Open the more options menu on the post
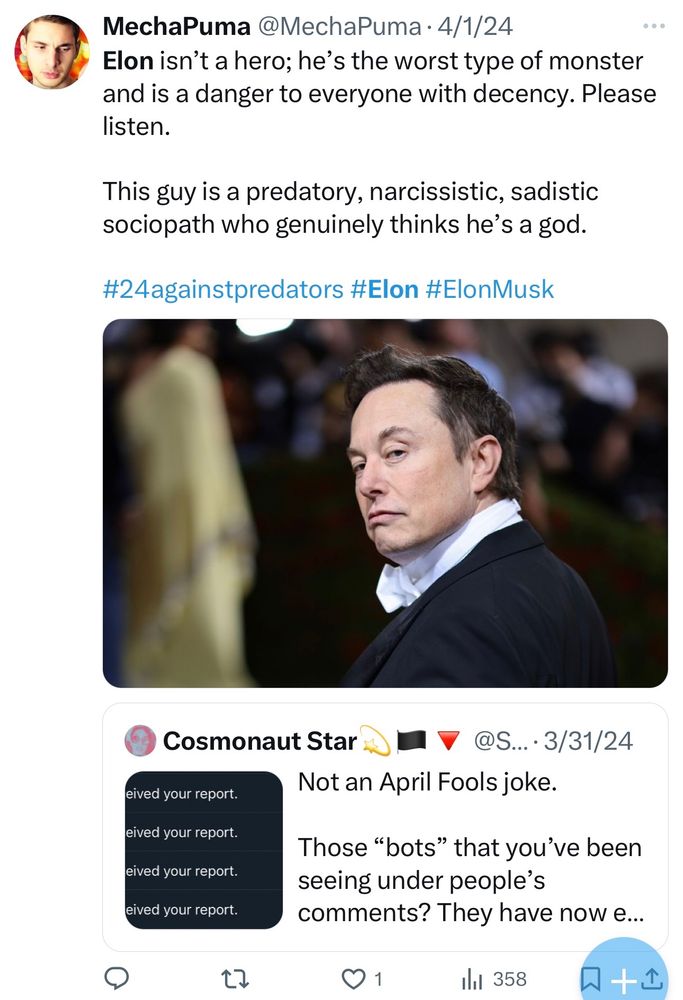The height and width of the screenshot is (1000, 683). (654, 26)
